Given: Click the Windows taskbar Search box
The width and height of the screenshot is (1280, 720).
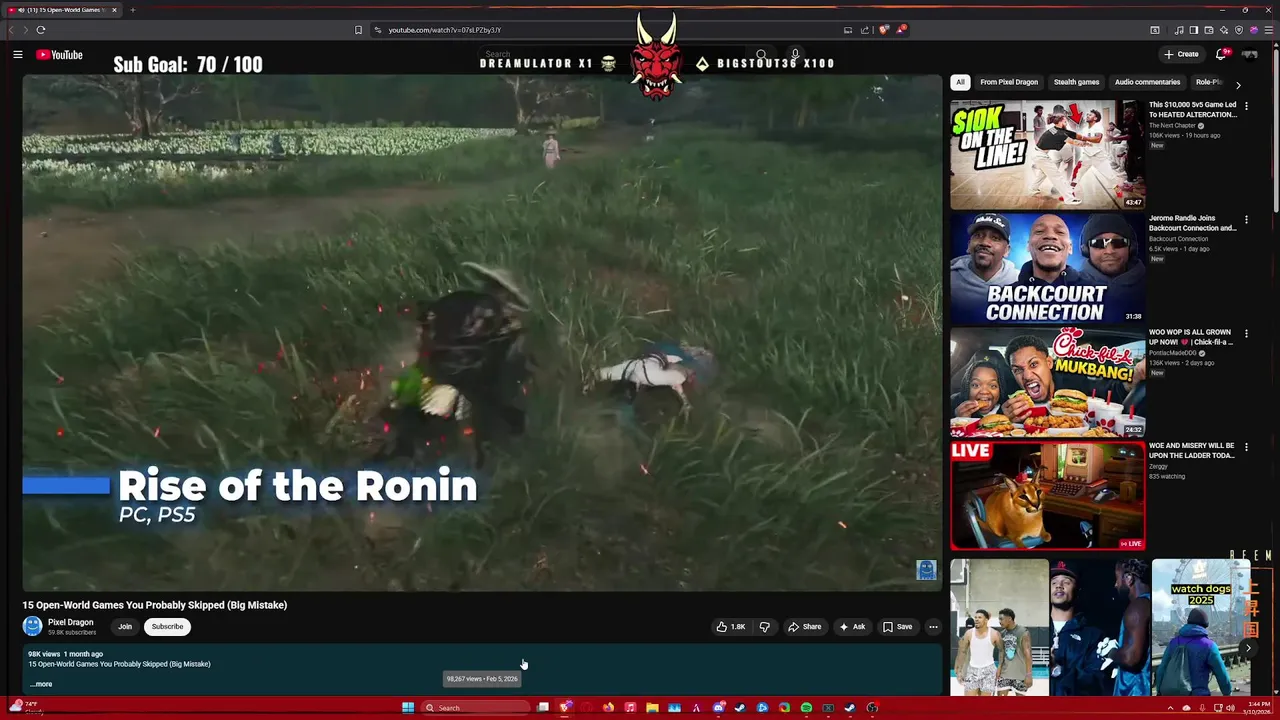Looking at the screenshot, I should click(x=475, y=708).
